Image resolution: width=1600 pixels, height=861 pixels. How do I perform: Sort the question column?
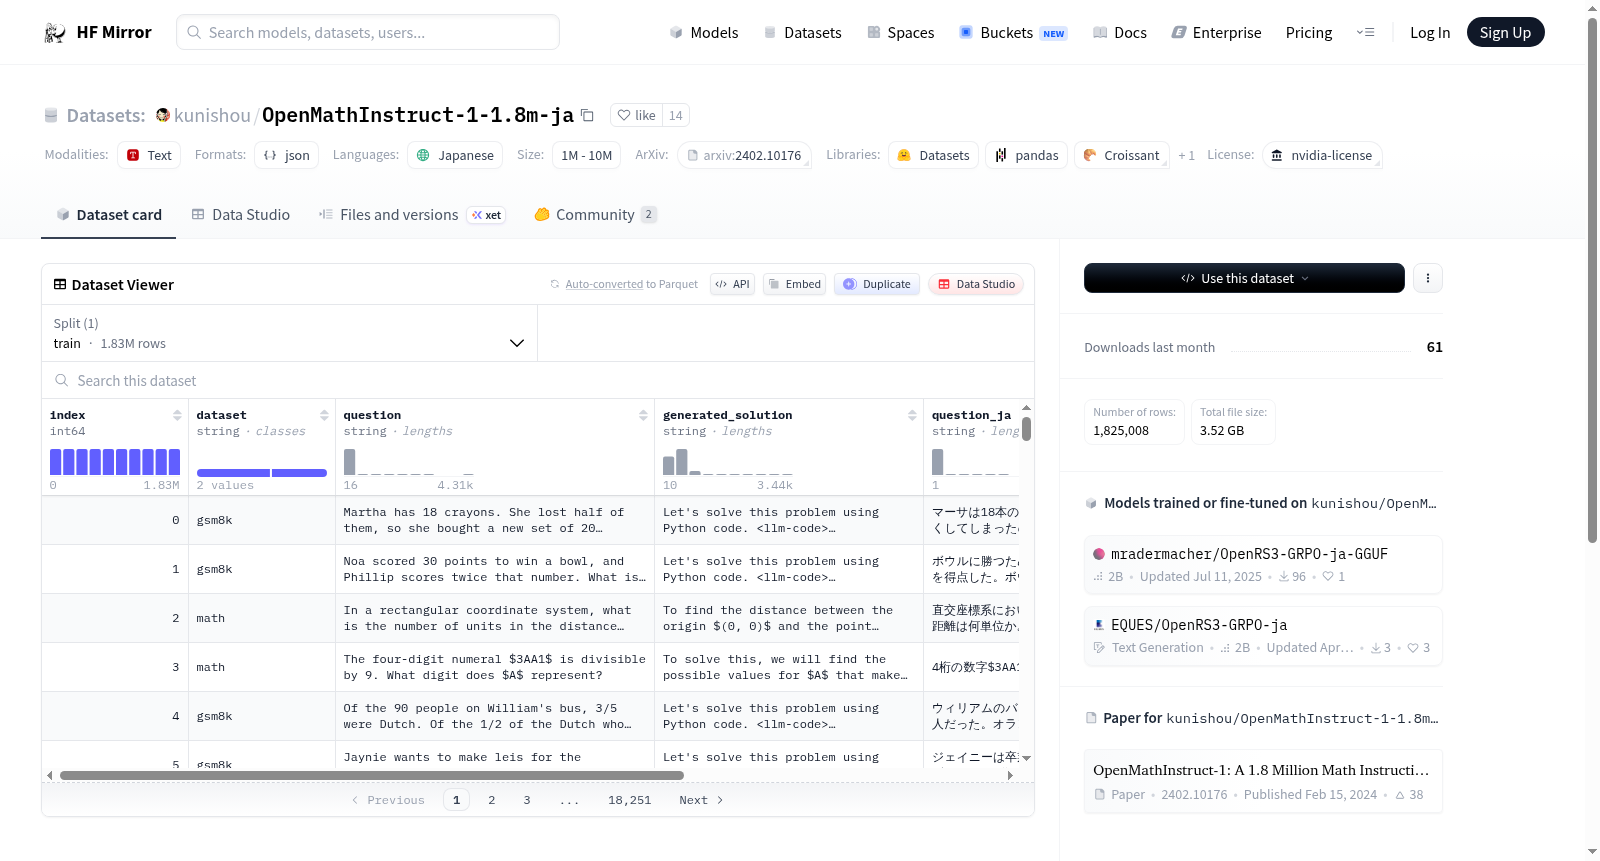(x=643, y=415)
